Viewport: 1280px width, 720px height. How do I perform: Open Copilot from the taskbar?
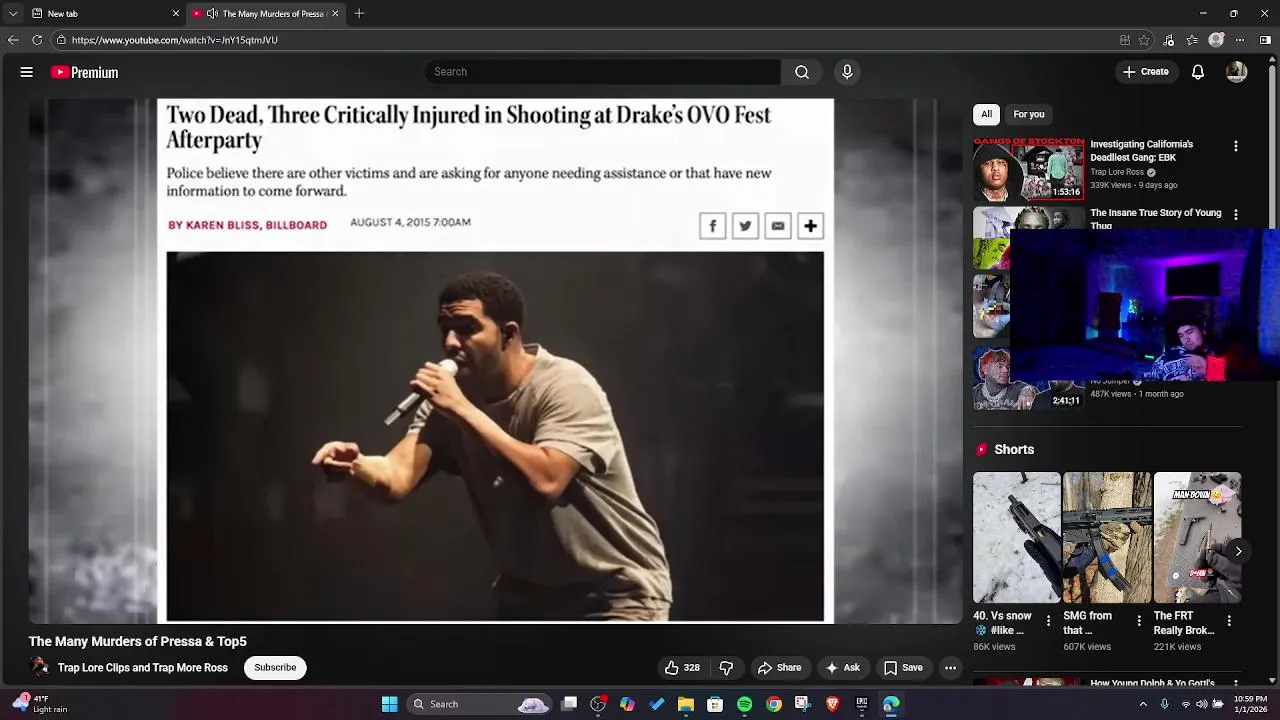point(627,704)
